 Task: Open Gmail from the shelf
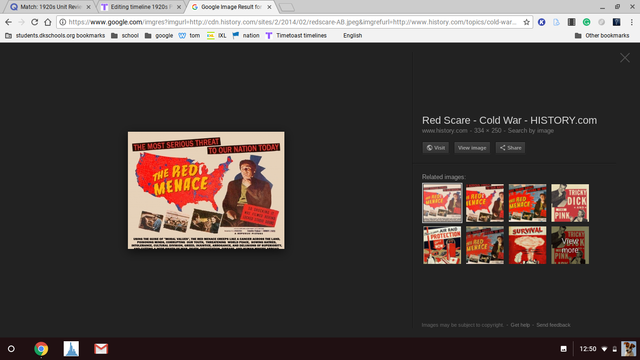101,349
